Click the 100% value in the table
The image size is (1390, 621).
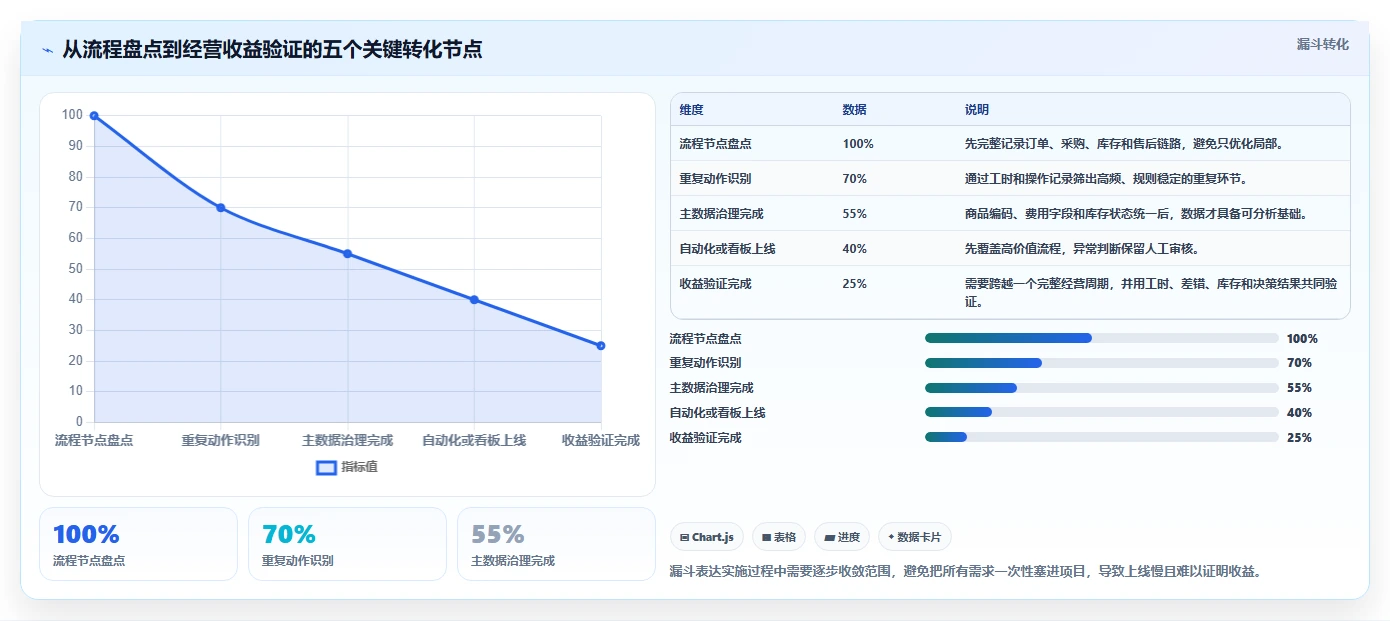point(858,144)
